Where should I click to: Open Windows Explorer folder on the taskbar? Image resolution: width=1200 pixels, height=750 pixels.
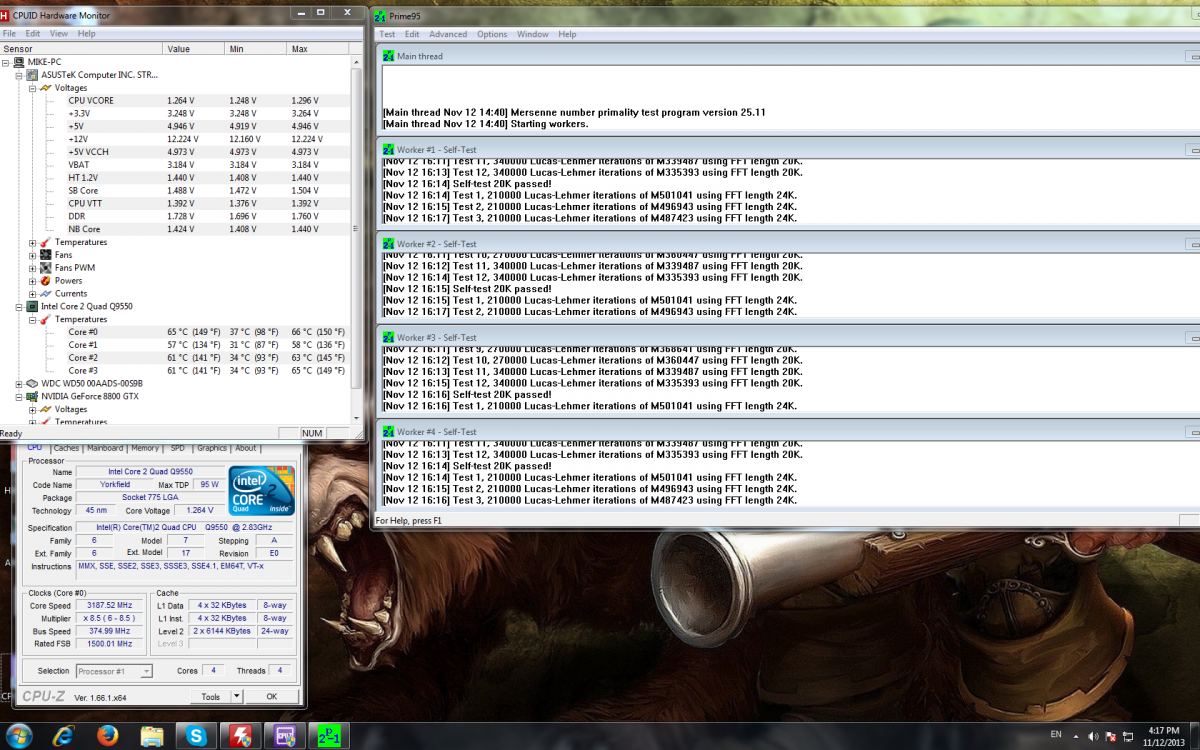(152, 736)
